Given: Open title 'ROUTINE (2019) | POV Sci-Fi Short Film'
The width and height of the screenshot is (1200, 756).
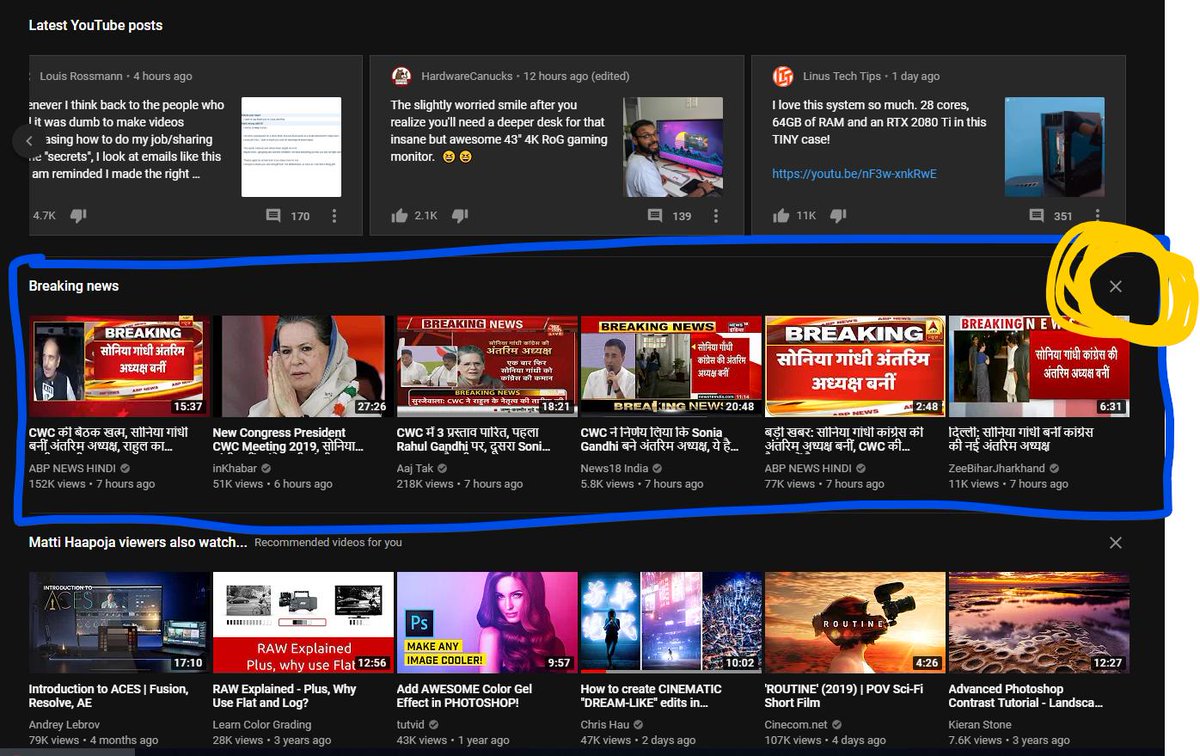Looking at the screenshot, I should 844,696.
